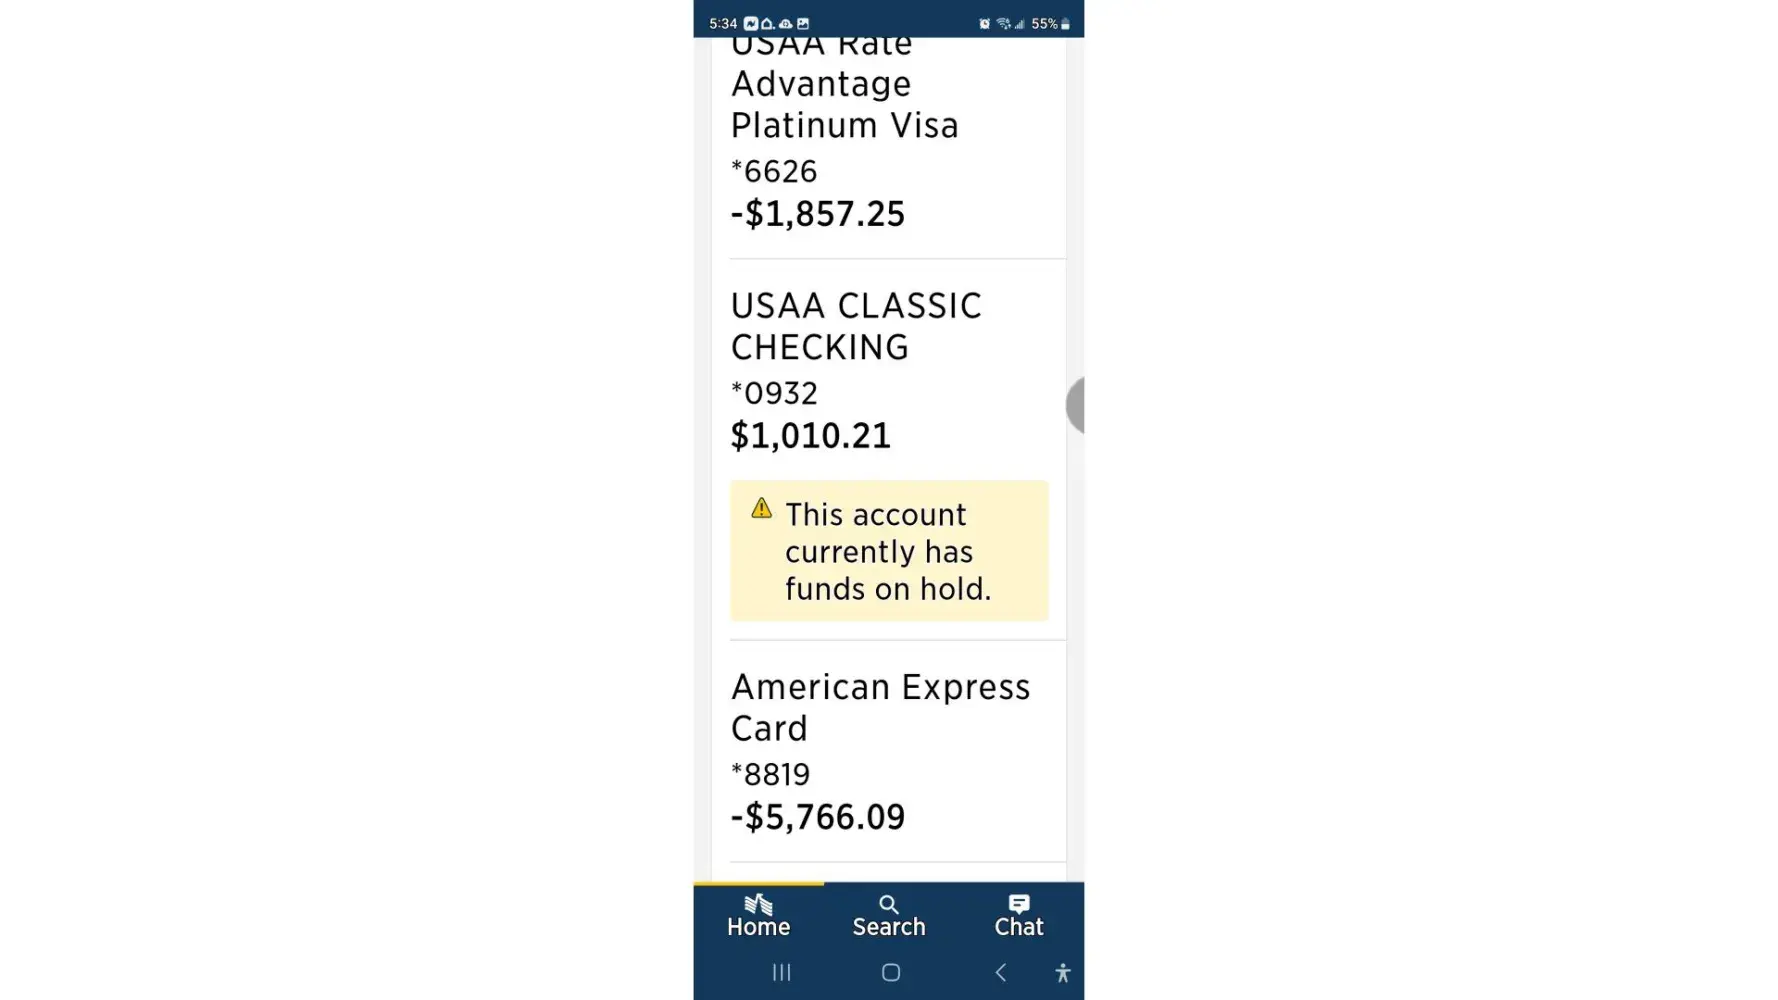Screen dimensions: 1778x1000
Task: Open the Chat tab
Action: [x=1018, y=915]
